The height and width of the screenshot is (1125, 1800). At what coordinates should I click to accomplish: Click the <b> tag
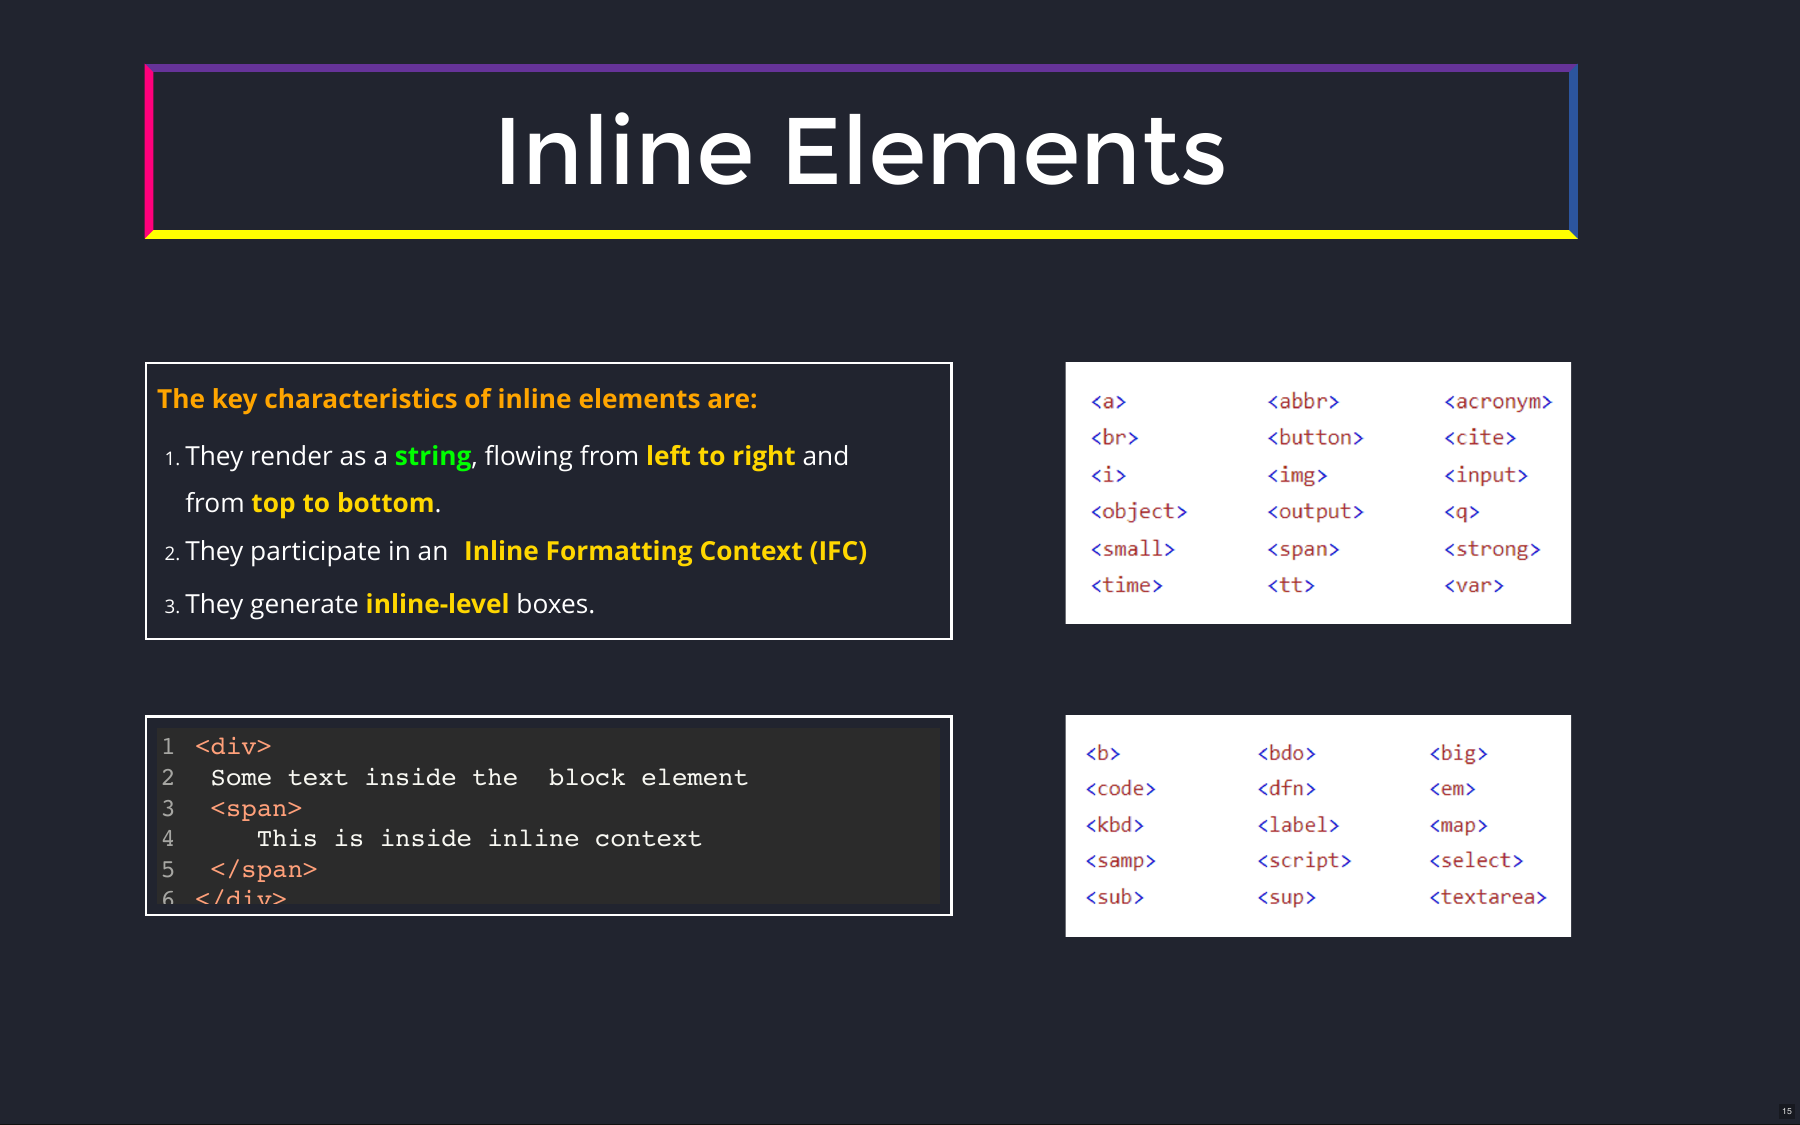(1103, 753)
